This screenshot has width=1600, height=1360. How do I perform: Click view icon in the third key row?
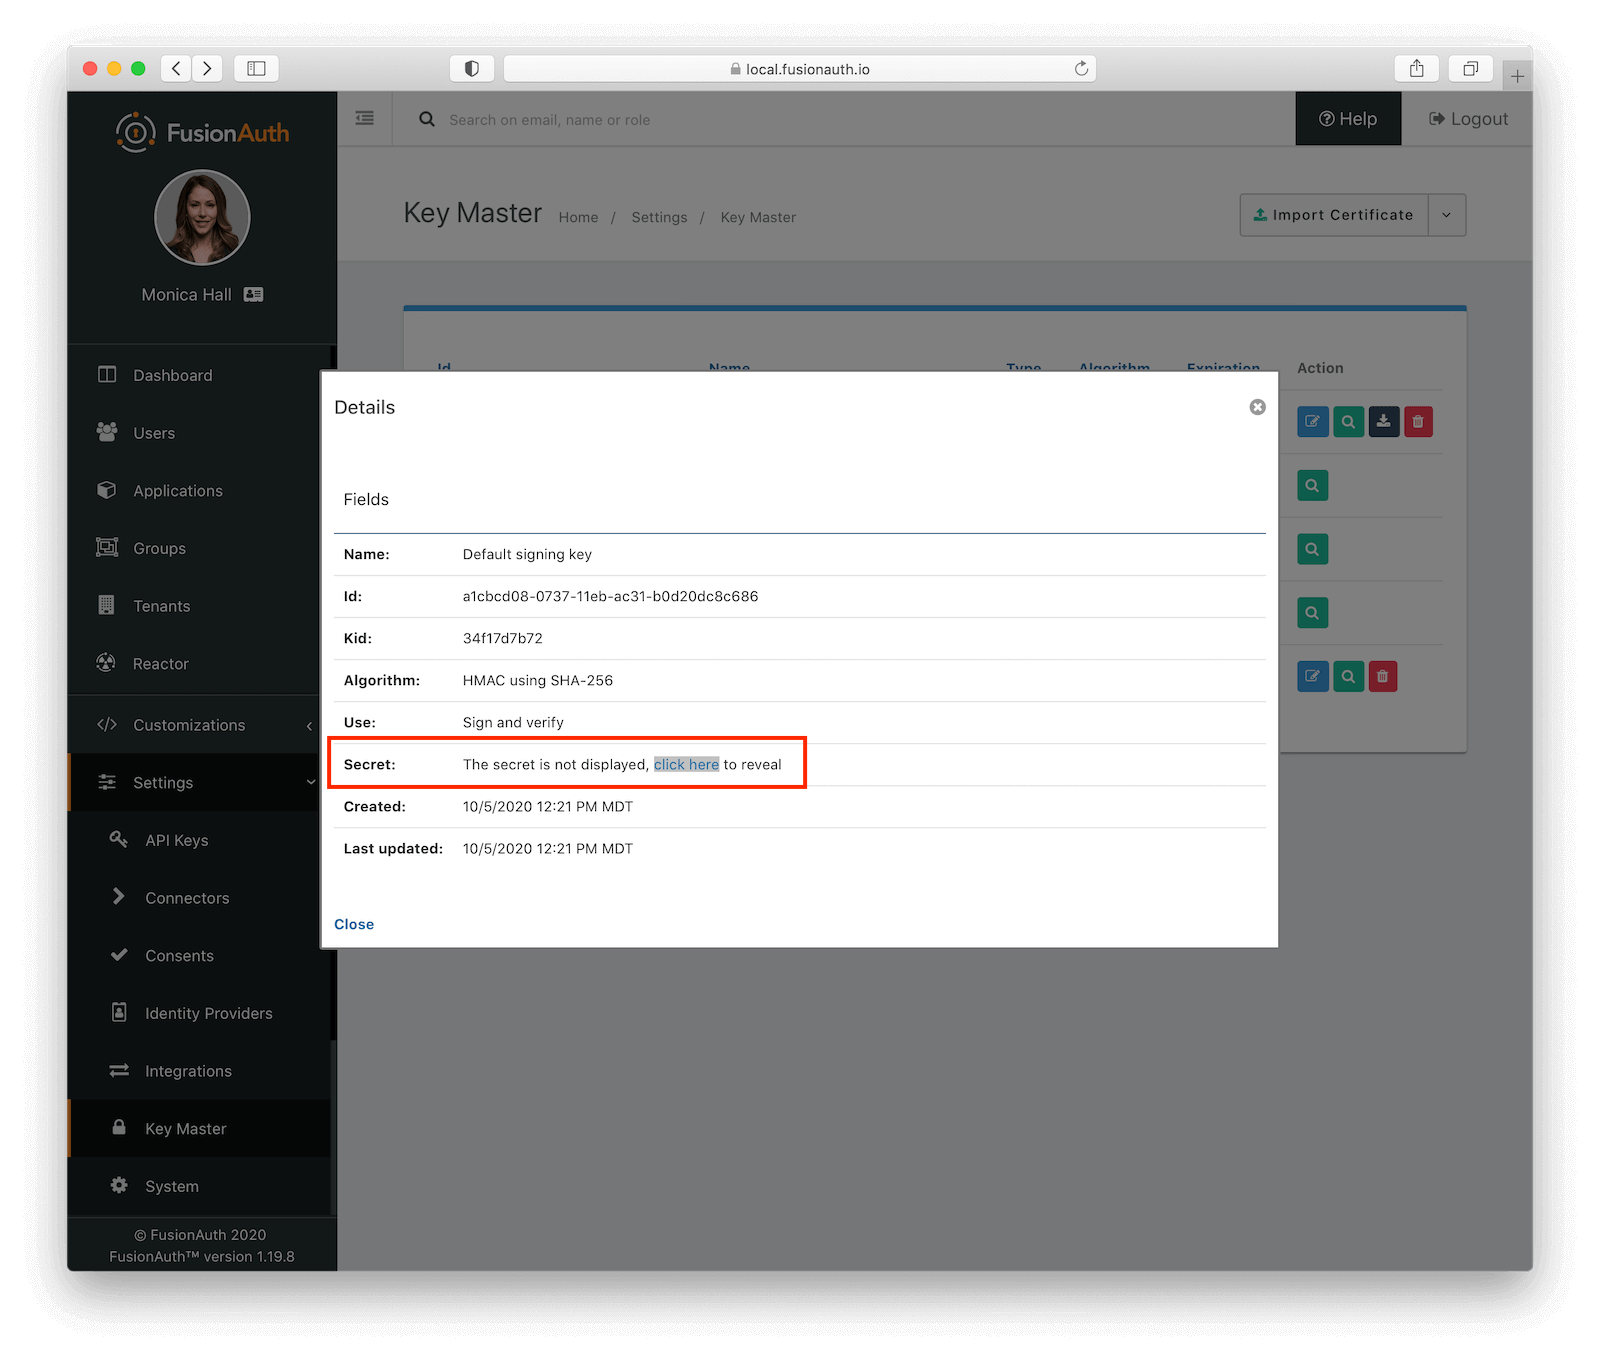(x=1312, y=549)
